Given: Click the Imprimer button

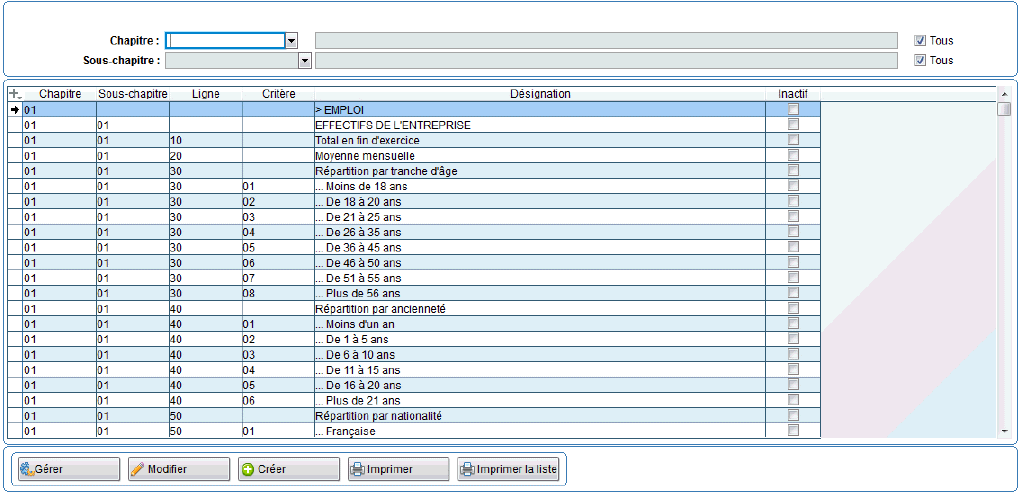Looking at the screenshot, I should pos(398,469).
